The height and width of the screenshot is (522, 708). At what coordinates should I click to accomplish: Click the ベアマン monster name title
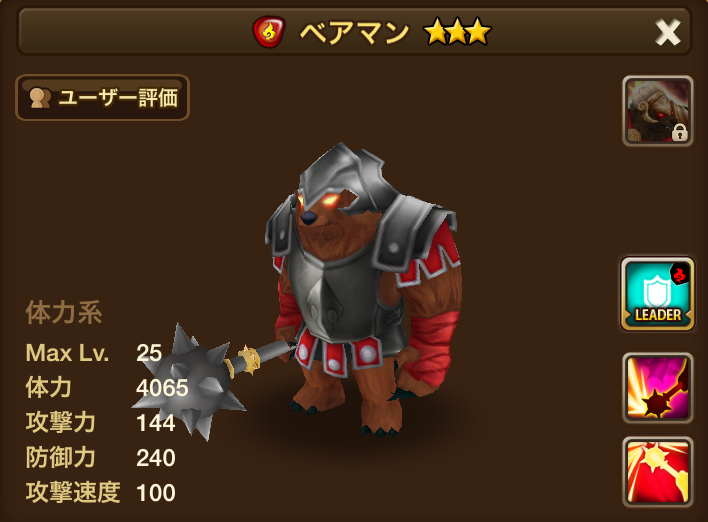[354, 33]
